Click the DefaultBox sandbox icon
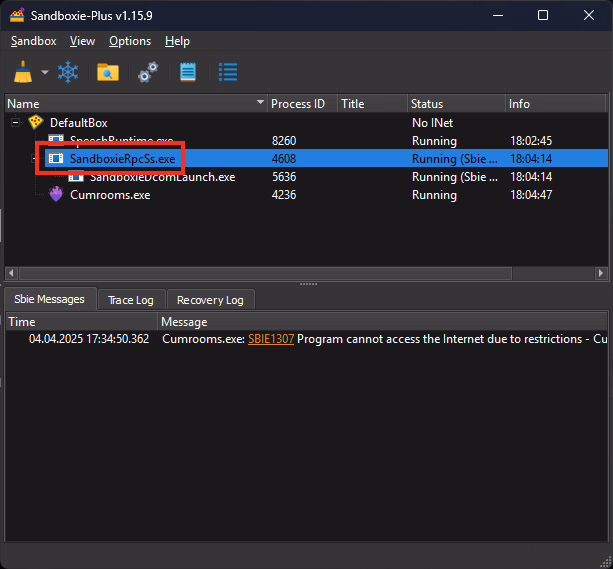Screen dimensions: 613x569 (x=36, y=123)
